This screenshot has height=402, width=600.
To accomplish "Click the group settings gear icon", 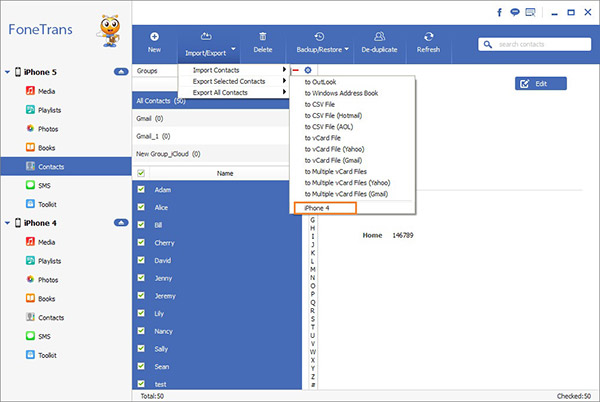I will (x=308, y=70).
